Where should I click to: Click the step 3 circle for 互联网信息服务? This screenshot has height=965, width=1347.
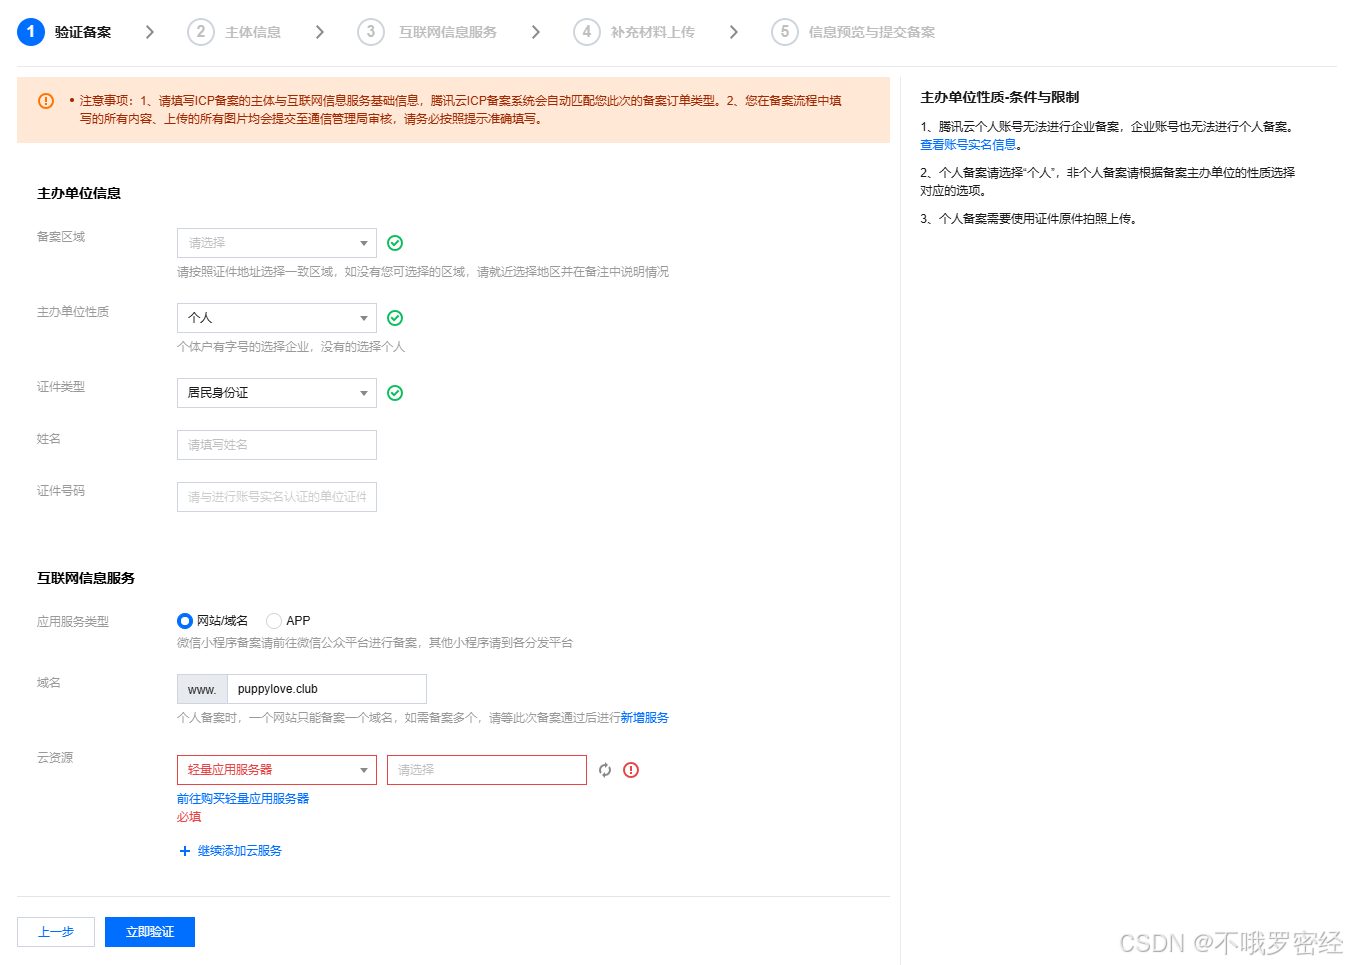click(371, 31)
